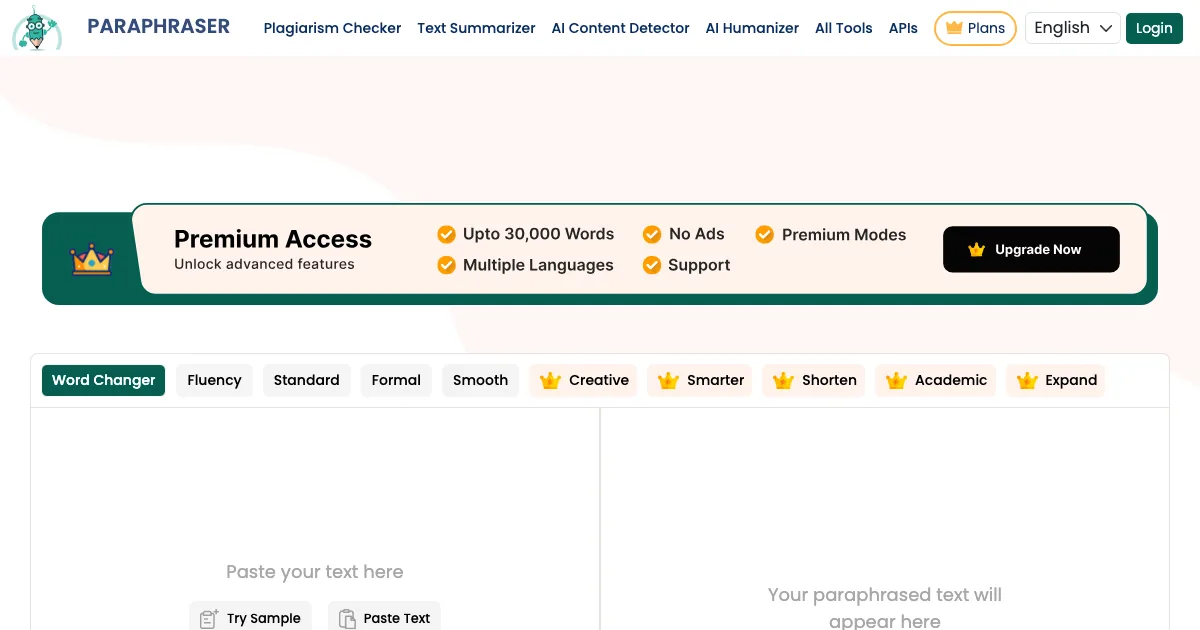This screenshot has height=630, width=1200.
Task: Click the crown graphic in the Premium Access banner
Action: pos(92,259)
